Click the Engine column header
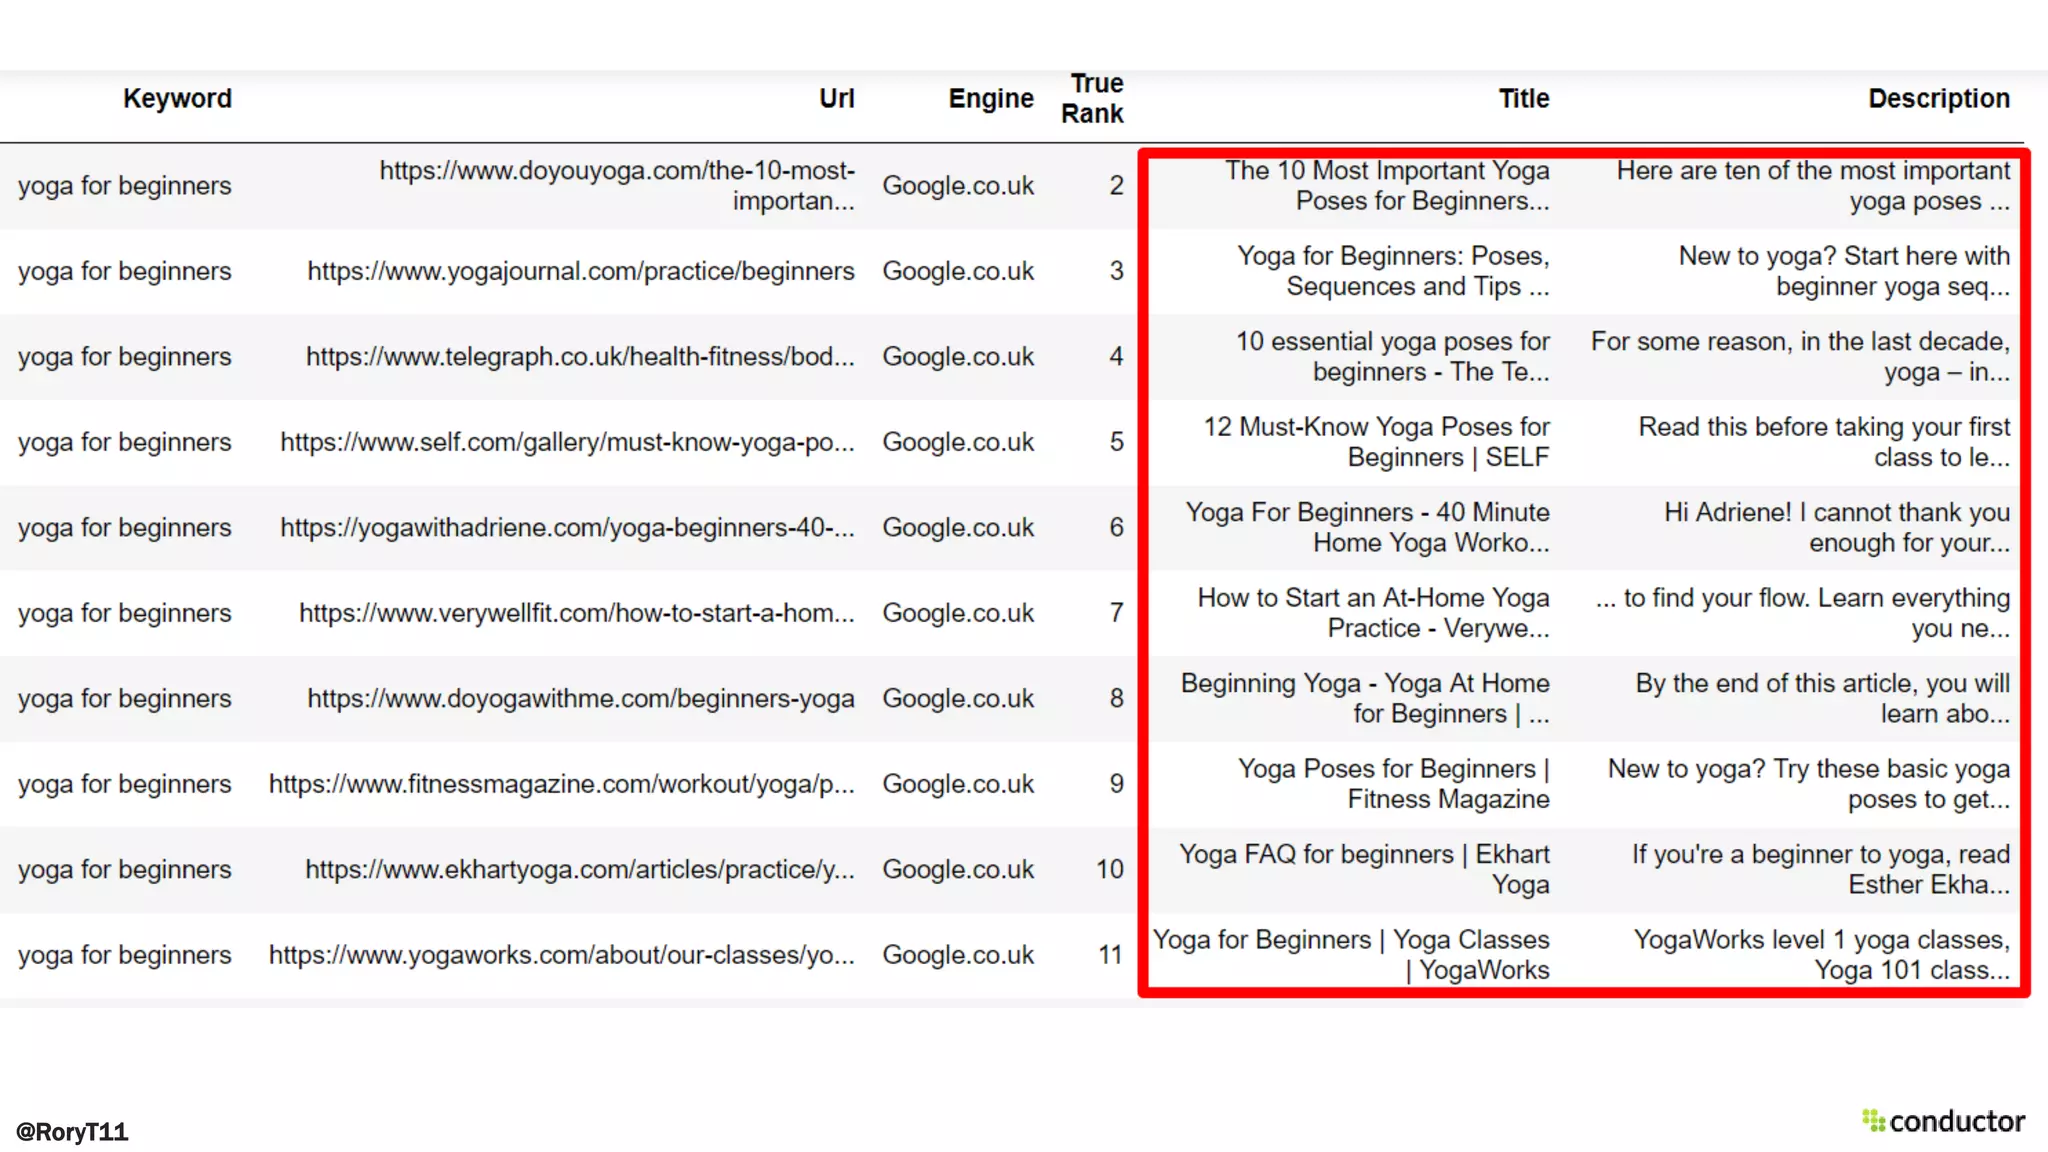The width and height of the screenshot is (2048, 1152). click(990, 98)
